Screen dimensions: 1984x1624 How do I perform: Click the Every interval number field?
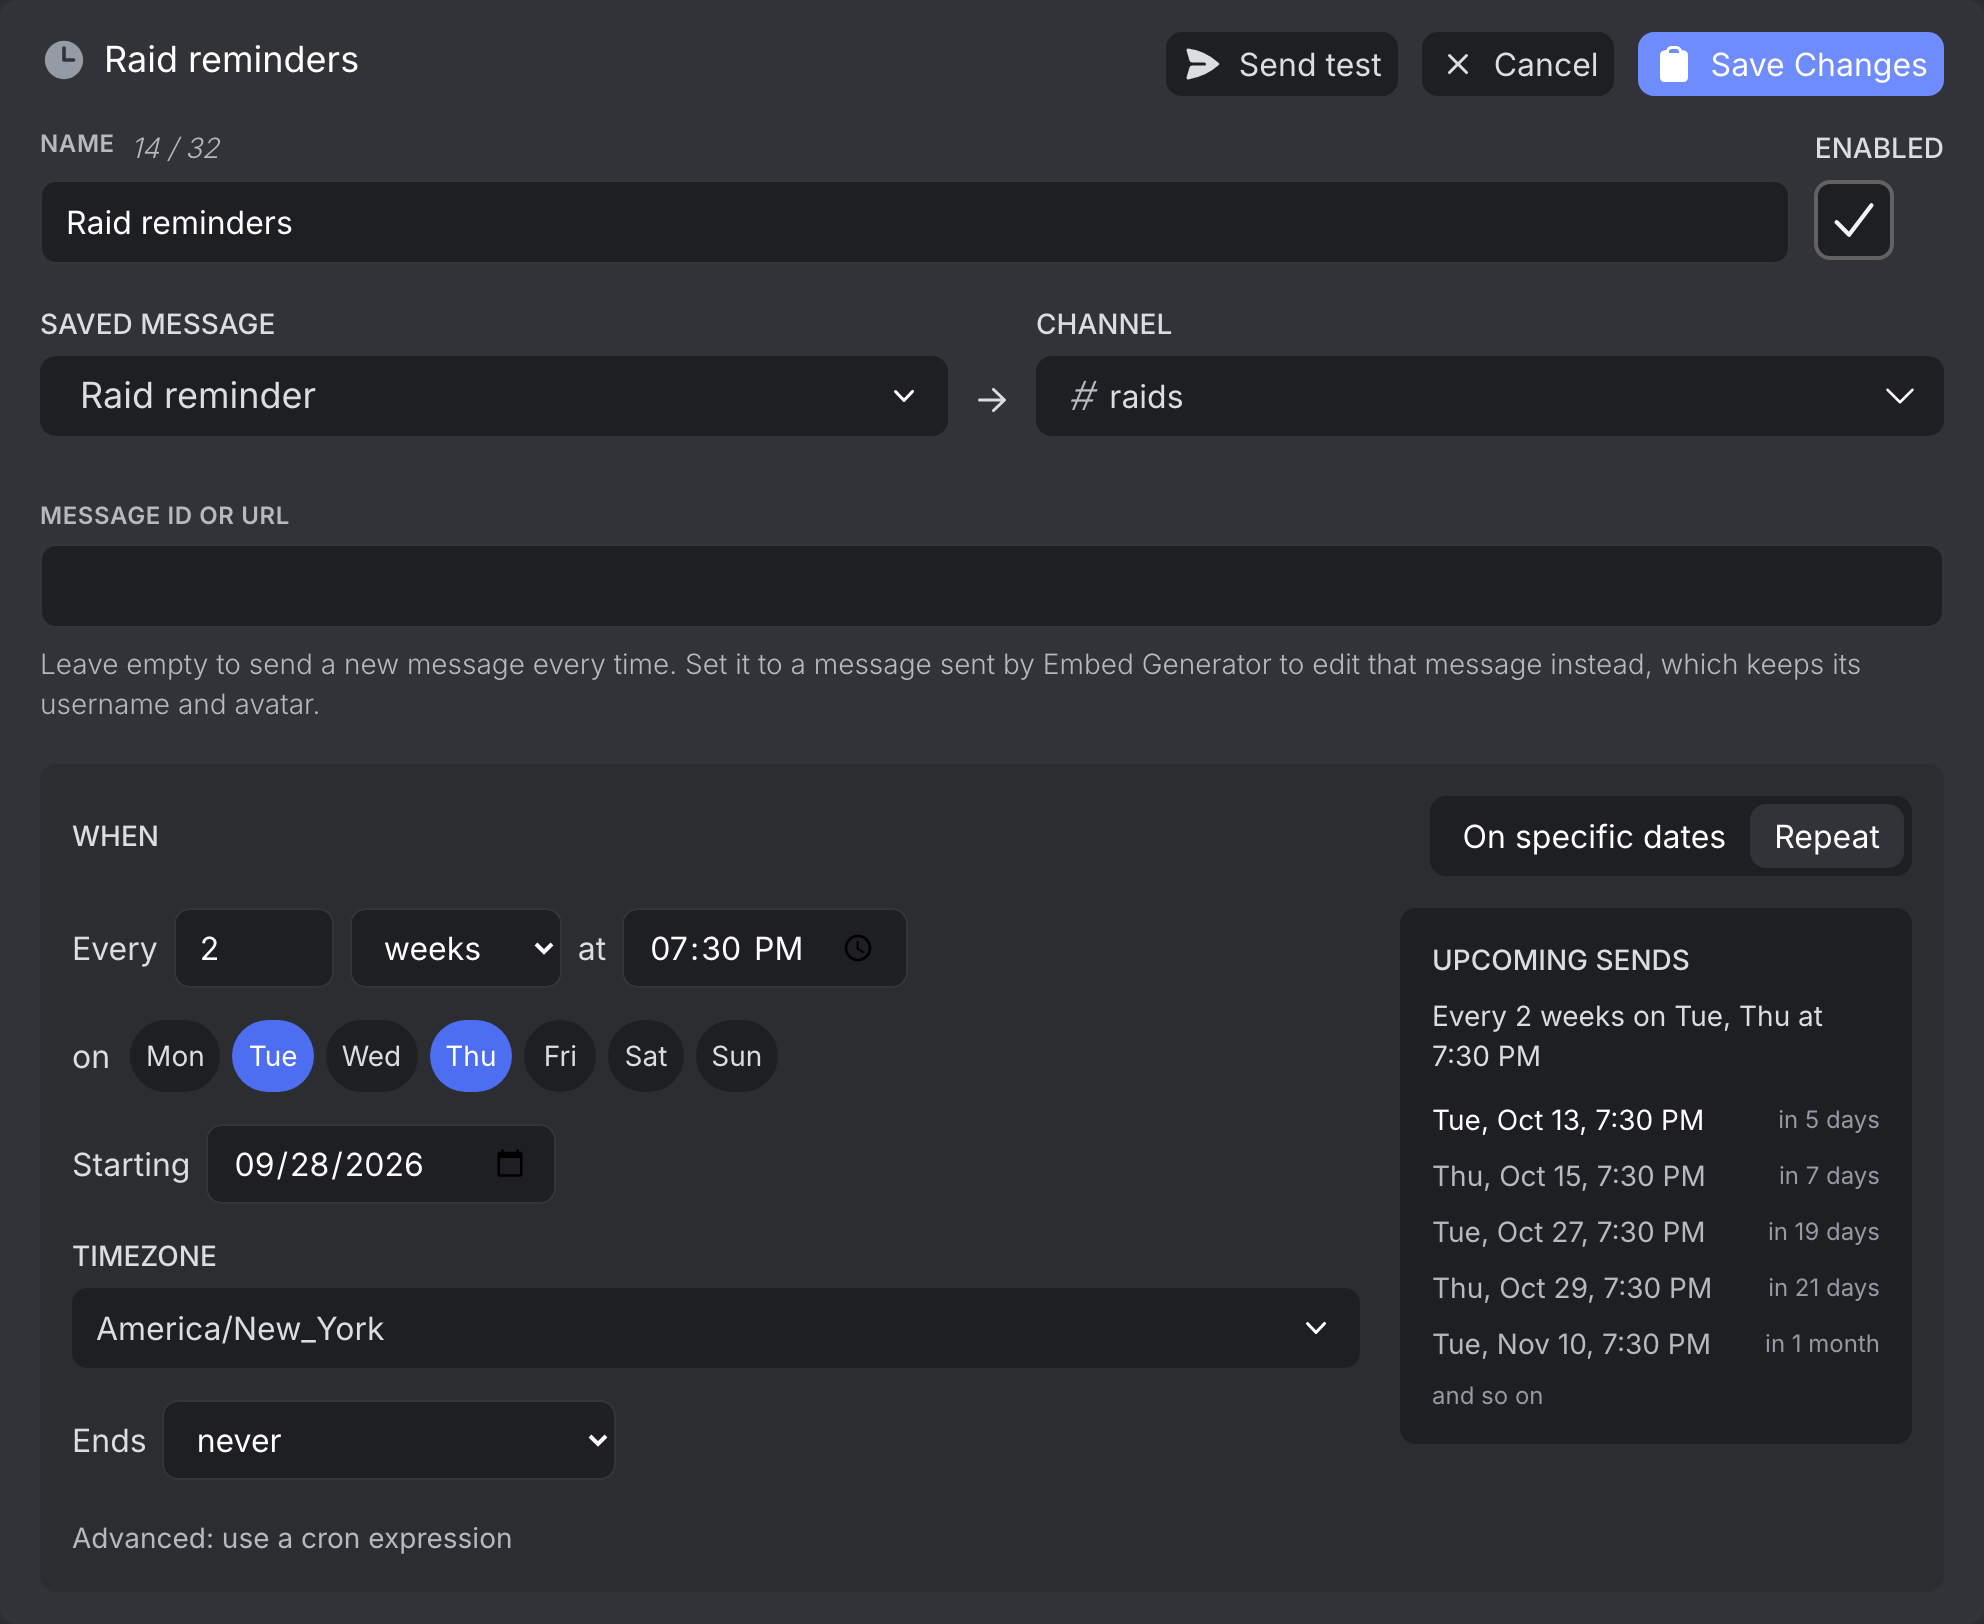click(254, 948)
